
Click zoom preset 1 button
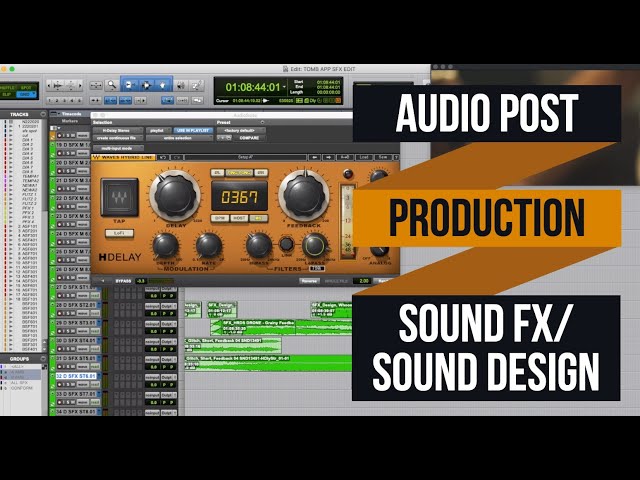click(49, 100)
